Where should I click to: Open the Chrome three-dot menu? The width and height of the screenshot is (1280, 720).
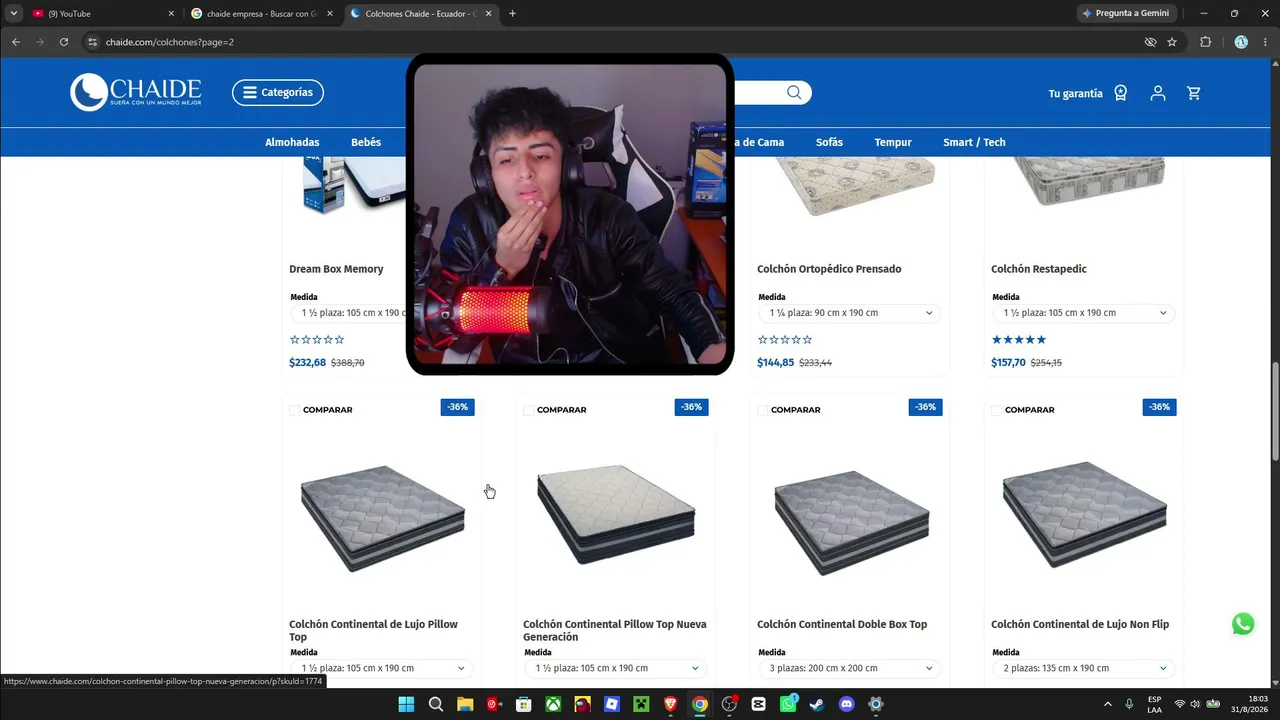pos(1264,42)
